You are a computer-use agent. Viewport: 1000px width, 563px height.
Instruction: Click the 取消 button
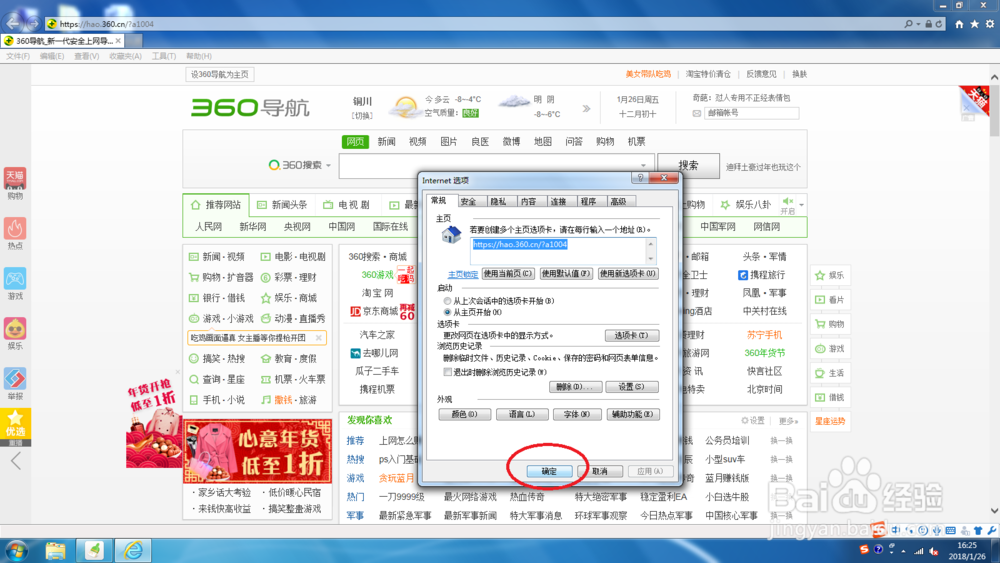[599, 471]
